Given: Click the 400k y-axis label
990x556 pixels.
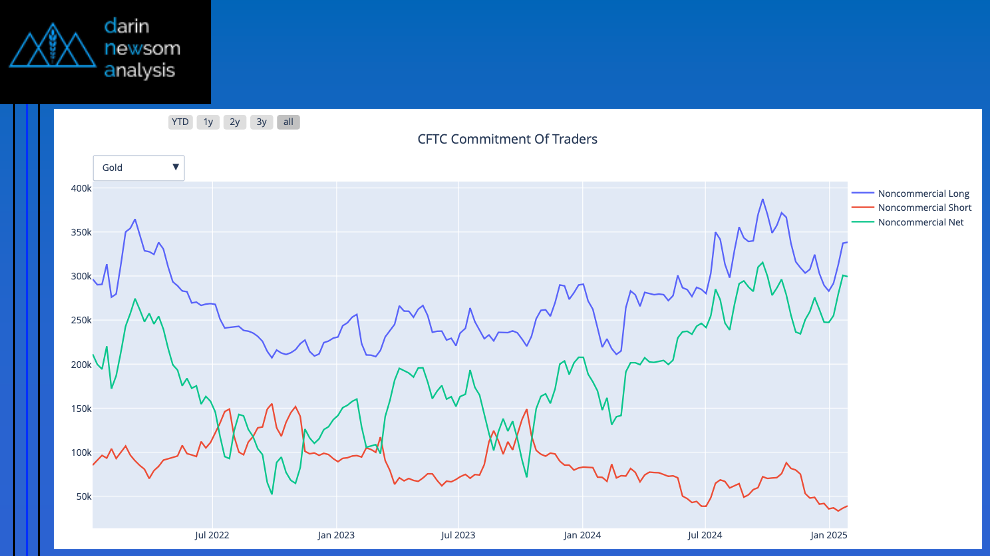Looking at the screenshot, I should coord(81,188).
